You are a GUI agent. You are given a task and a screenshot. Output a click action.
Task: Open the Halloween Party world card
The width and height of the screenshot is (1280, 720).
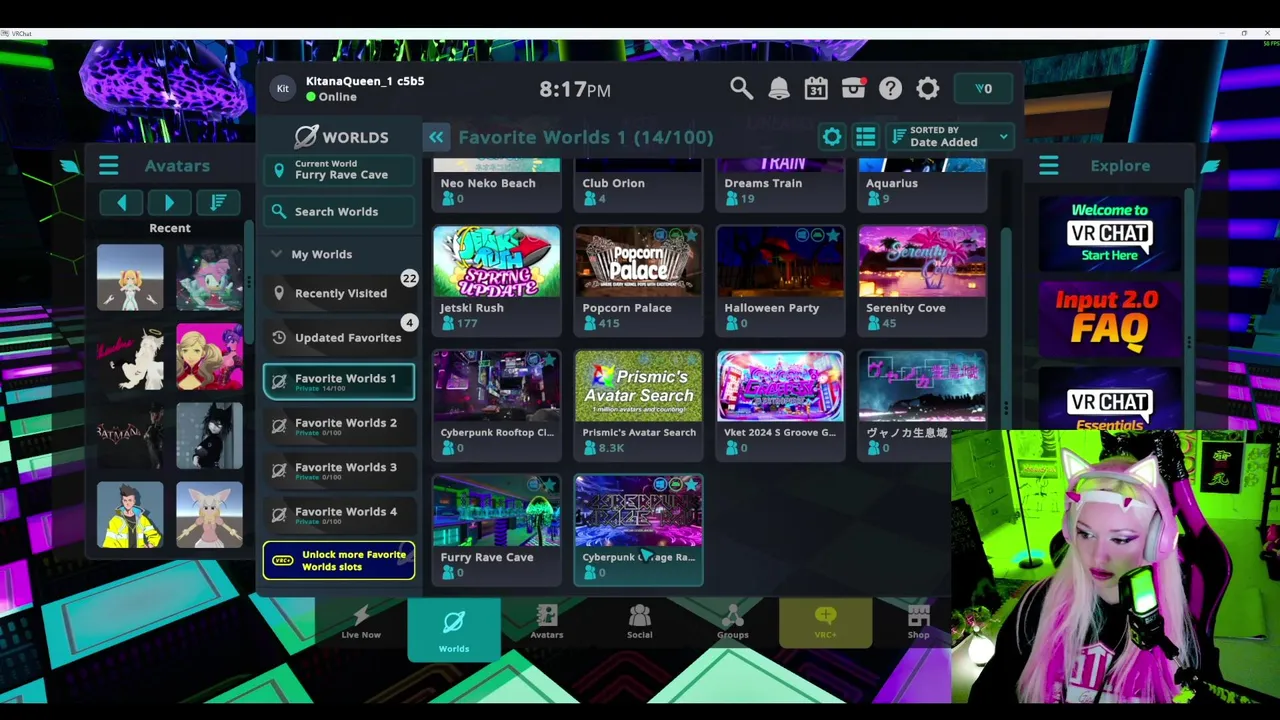click(780, 279)
